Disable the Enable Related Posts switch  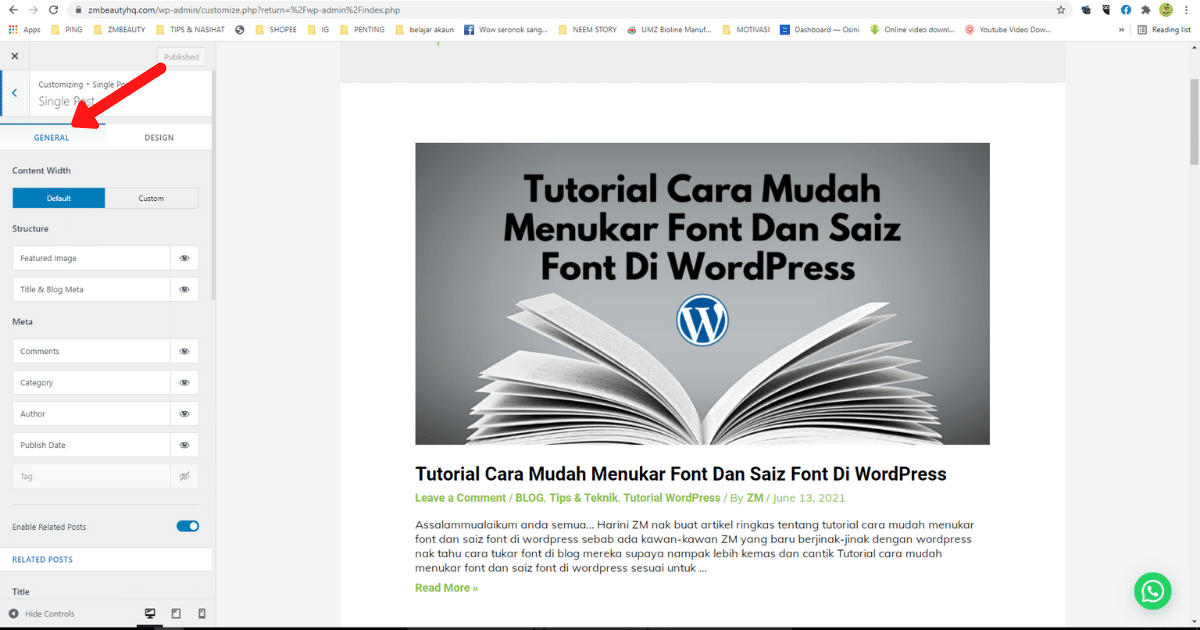point(188,526)
